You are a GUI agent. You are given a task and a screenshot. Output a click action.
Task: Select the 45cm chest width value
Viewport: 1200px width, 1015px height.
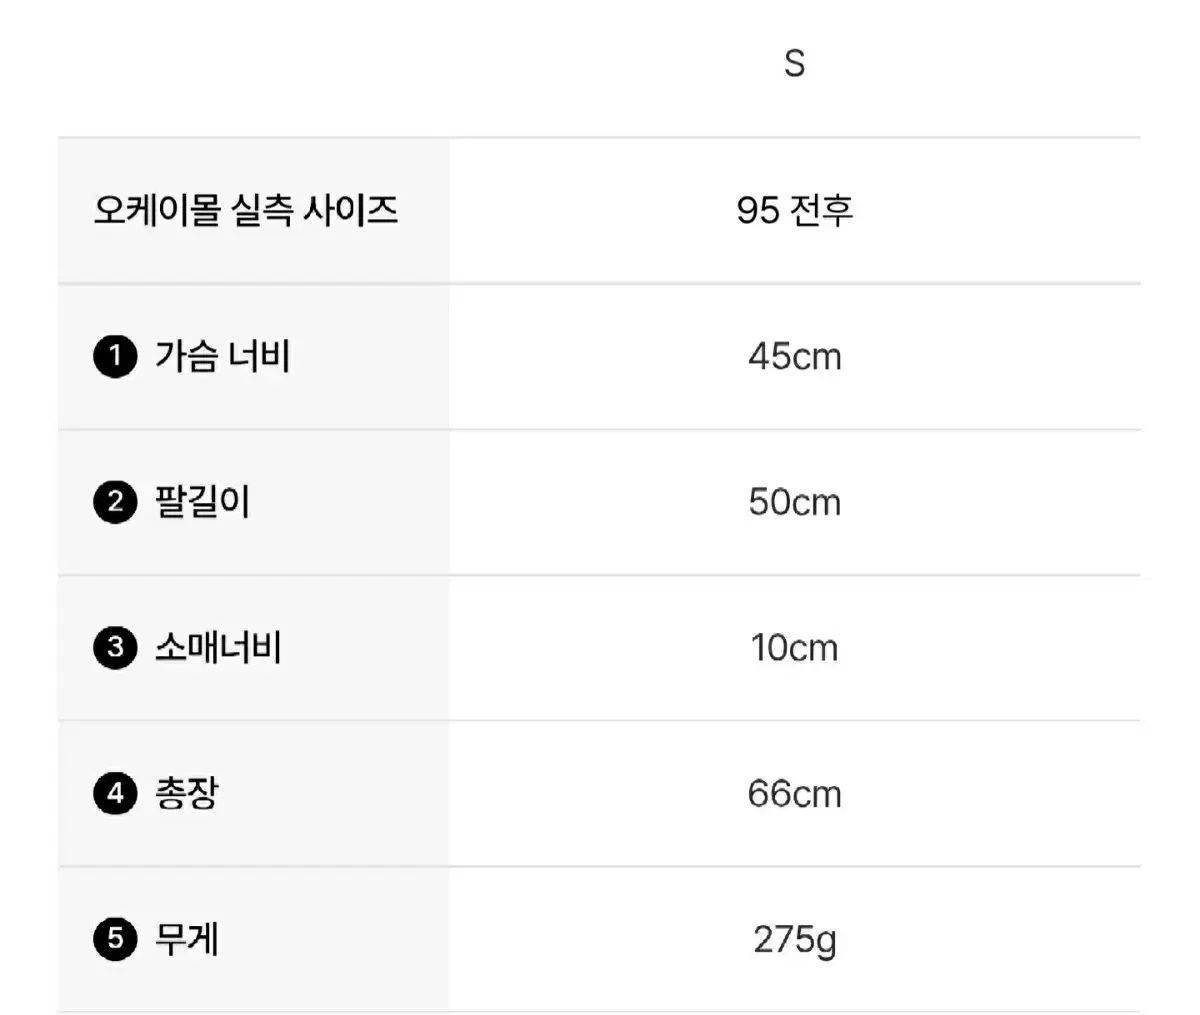(x=794, y=357)
